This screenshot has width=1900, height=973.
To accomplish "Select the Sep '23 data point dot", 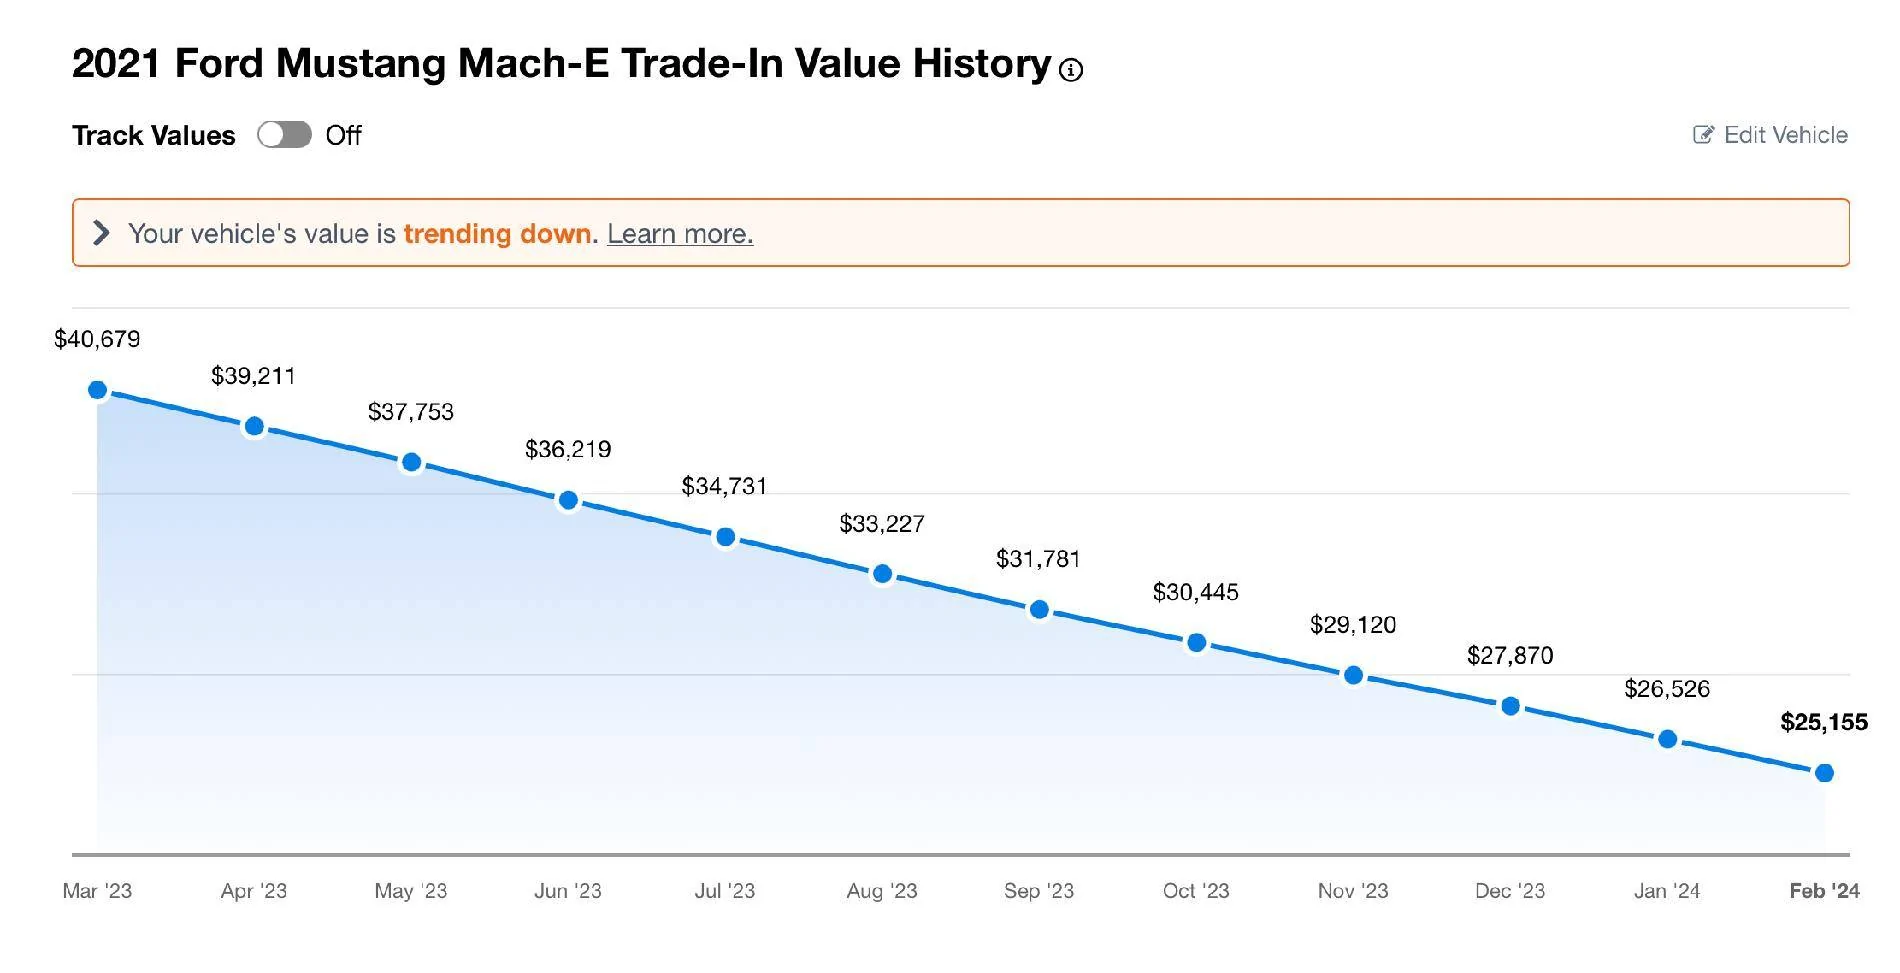I will [x=1039, y=609].
